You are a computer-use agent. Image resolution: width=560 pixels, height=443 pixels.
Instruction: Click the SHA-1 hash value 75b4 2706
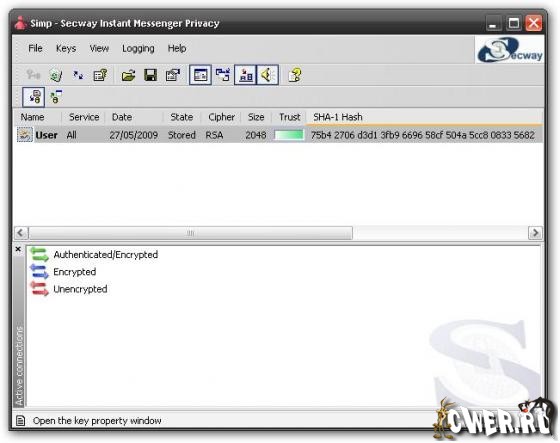[x=422, y=135]
